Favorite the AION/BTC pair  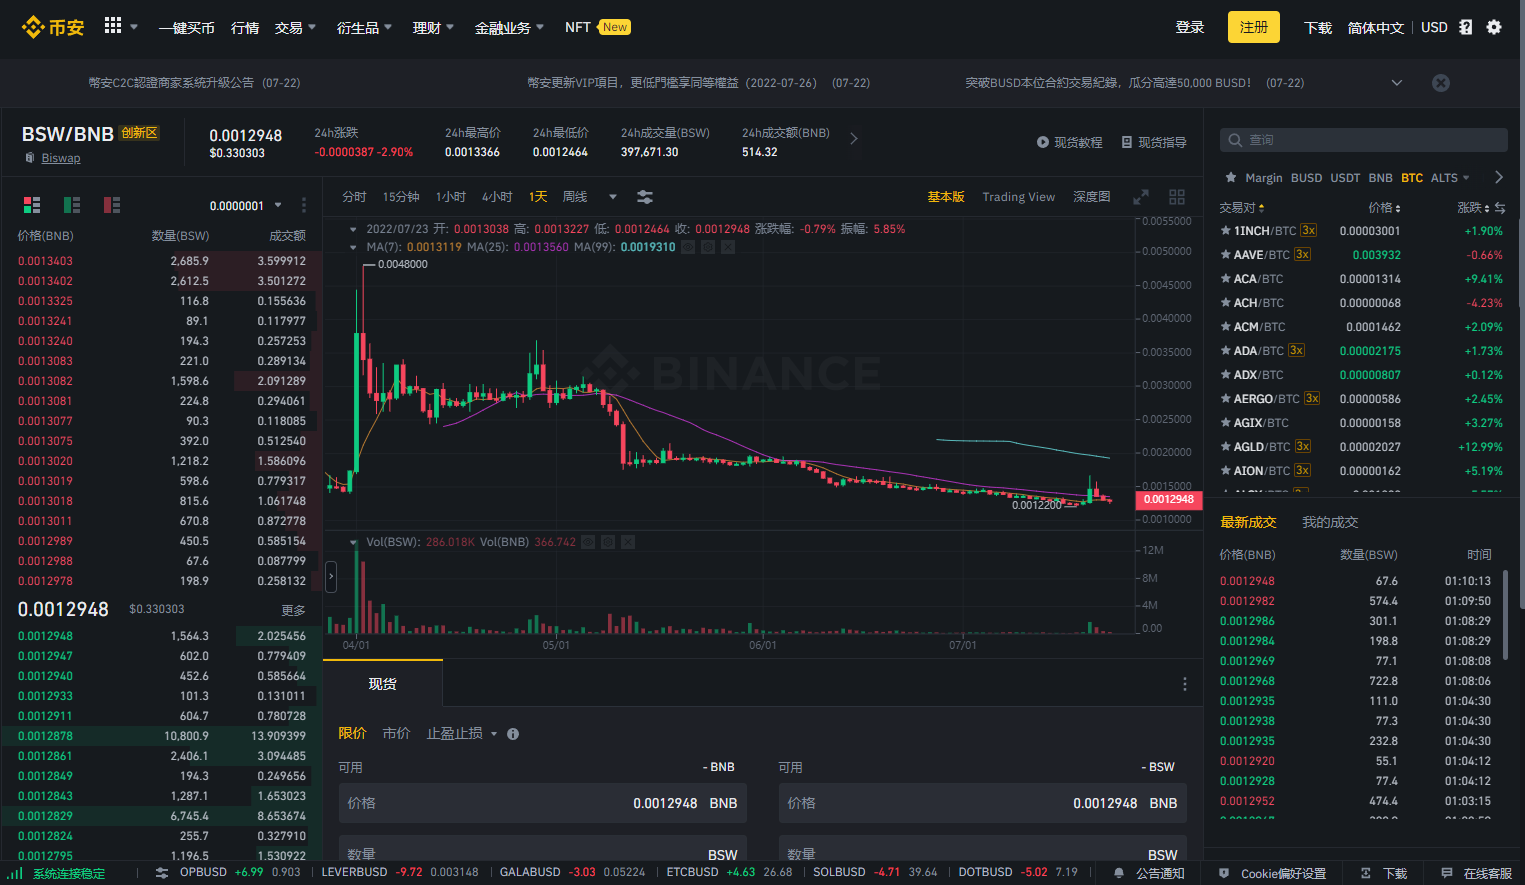(1225, 471)
